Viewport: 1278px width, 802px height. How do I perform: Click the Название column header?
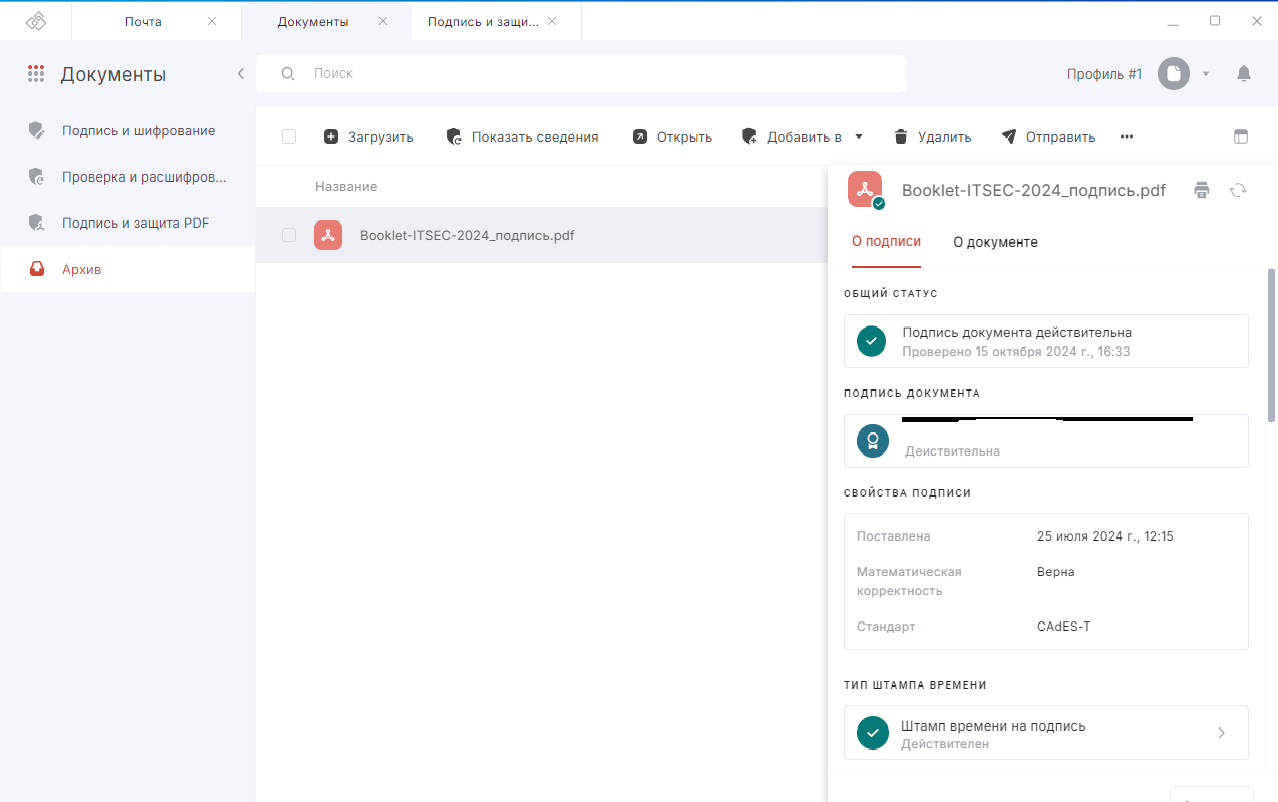click(x=346, y=187)
